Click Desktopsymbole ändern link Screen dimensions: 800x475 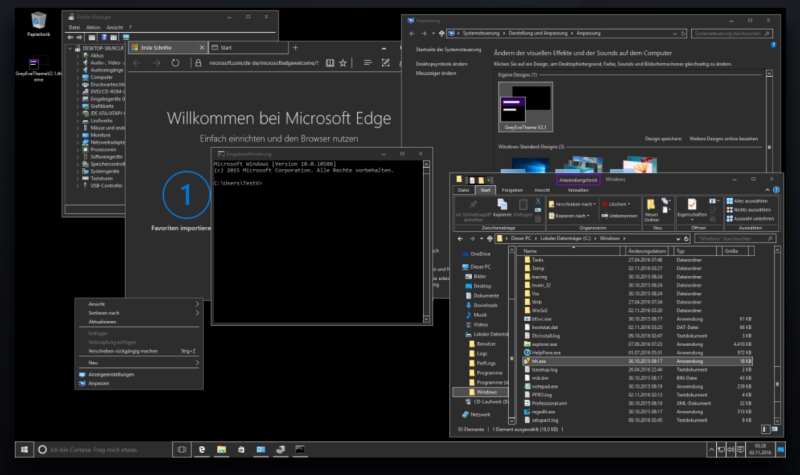click(441, 64)
